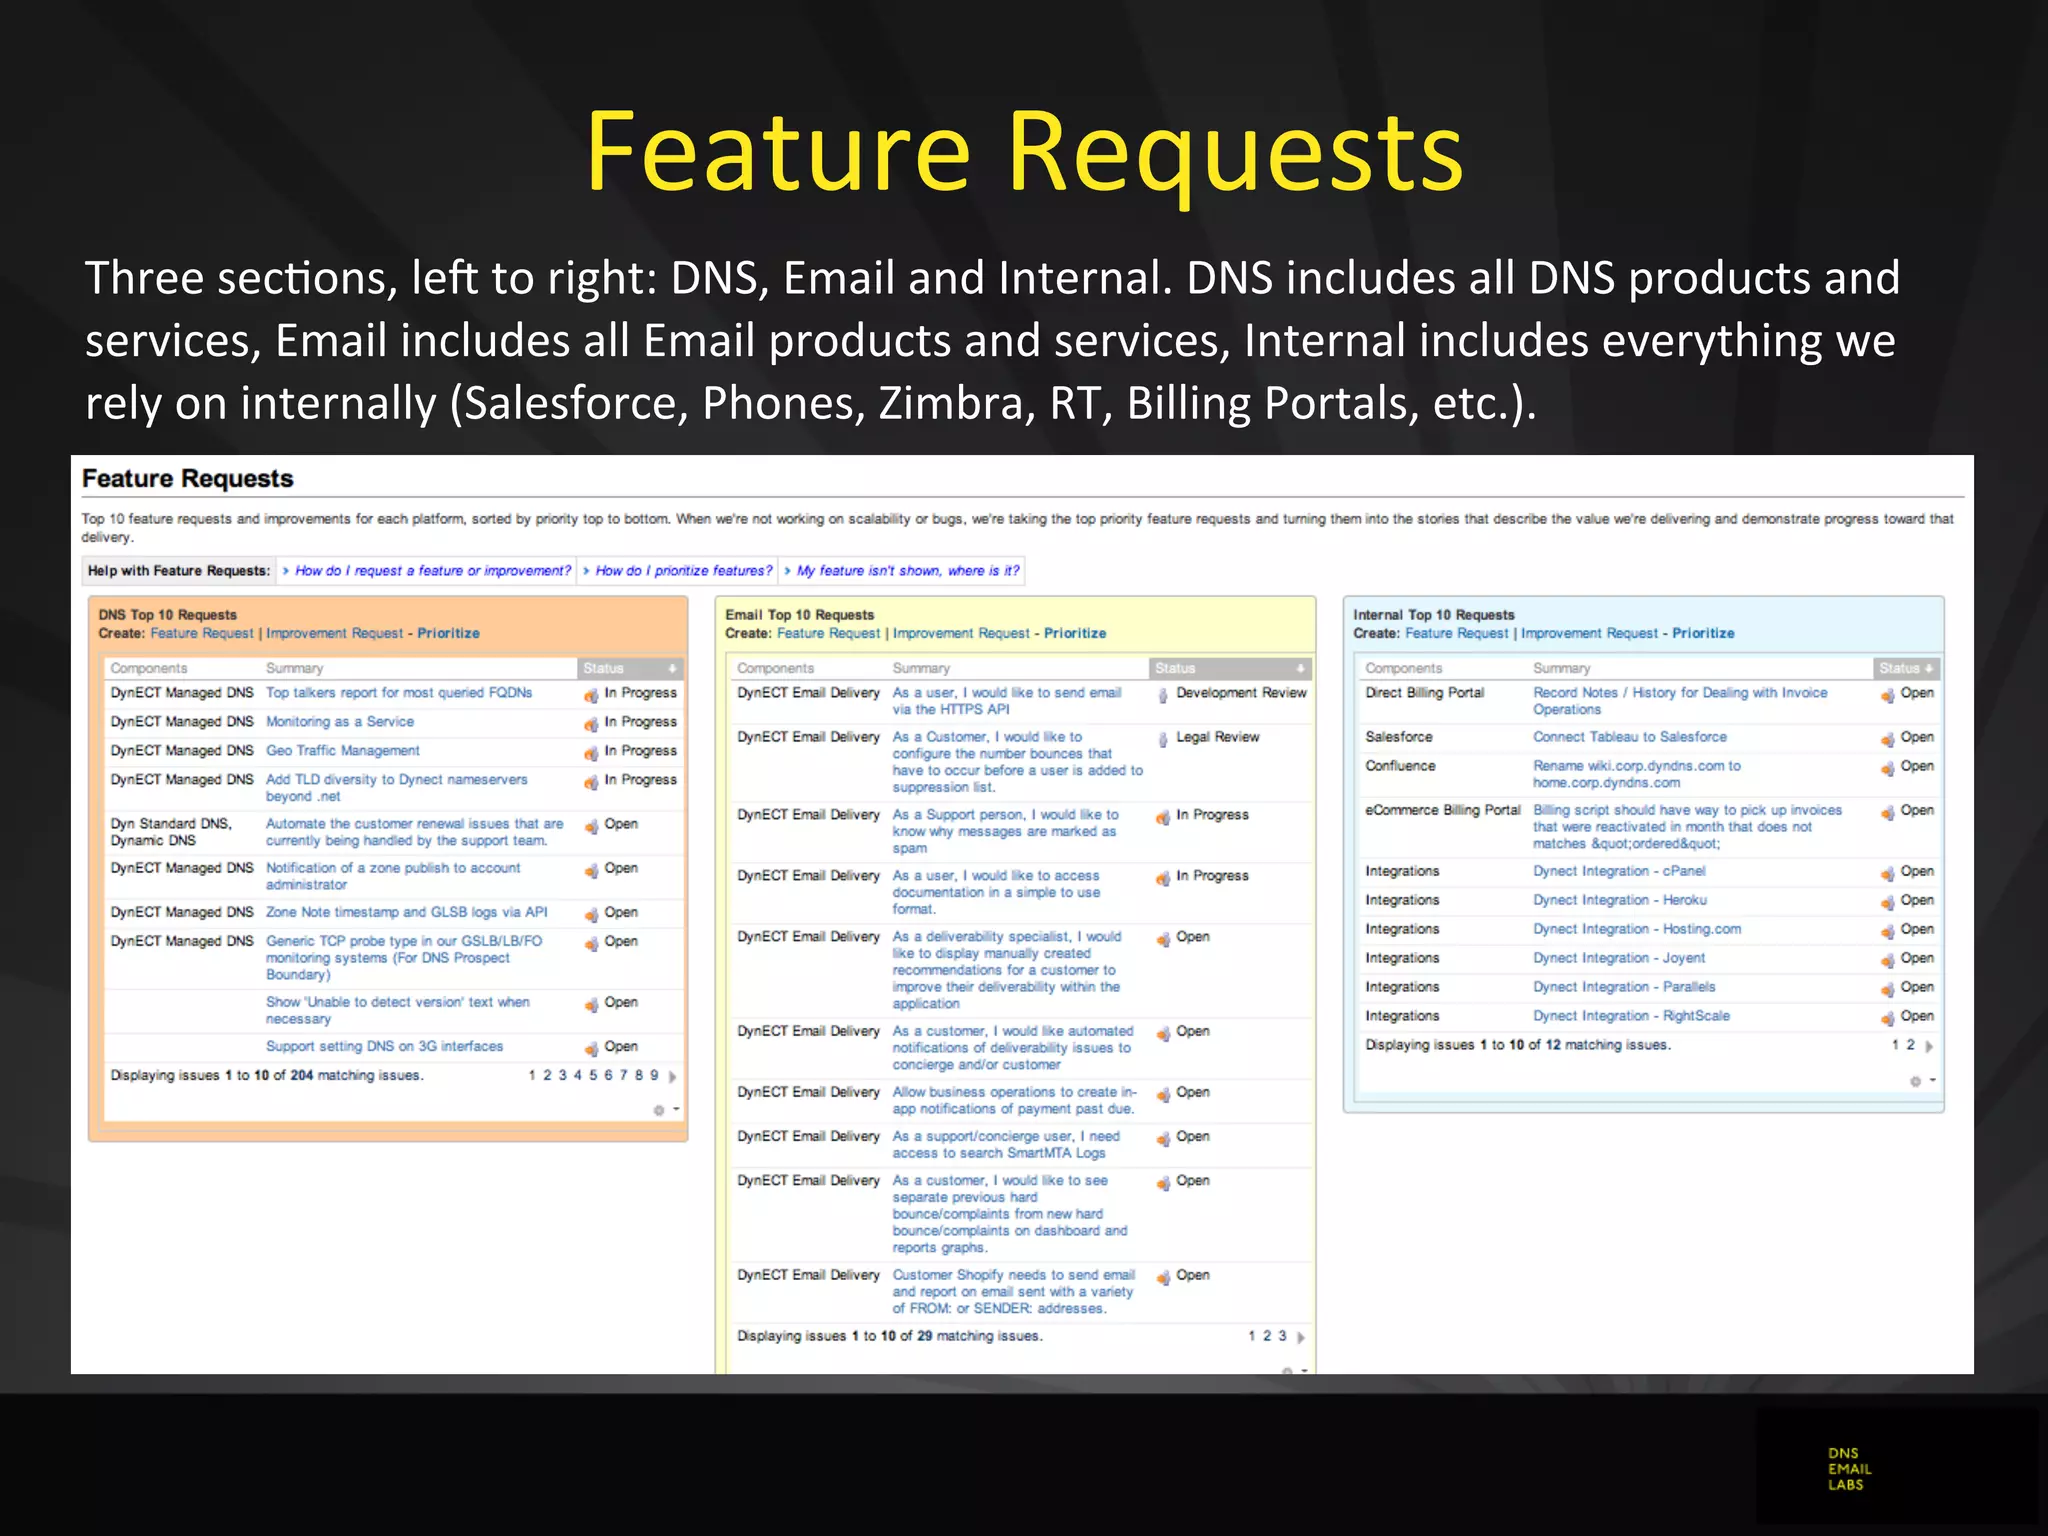Click Summary column header in Email table
The width and height of the screenshot is (2048, 1536).
click(x=921, y=668)
